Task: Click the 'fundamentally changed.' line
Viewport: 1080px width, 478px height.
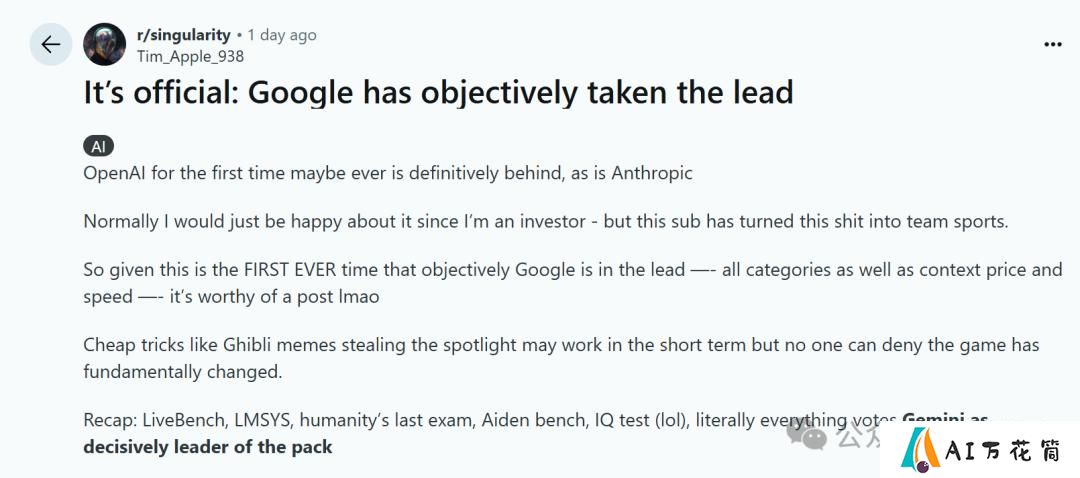Action: pos(183,373)
